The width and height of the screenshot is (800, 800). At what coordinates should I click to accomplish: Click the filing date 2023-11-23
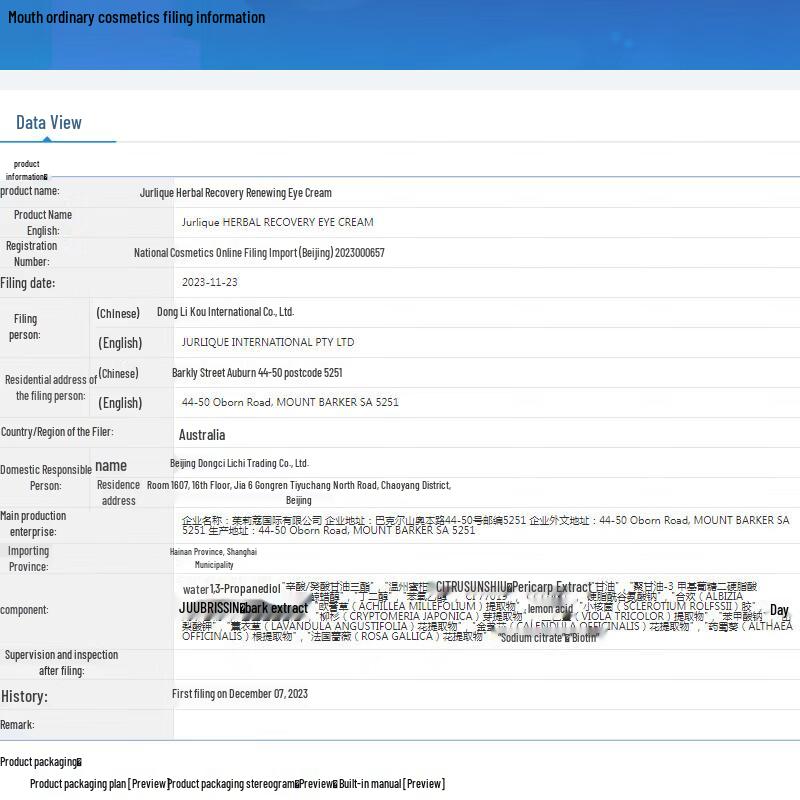pos(210,283)
